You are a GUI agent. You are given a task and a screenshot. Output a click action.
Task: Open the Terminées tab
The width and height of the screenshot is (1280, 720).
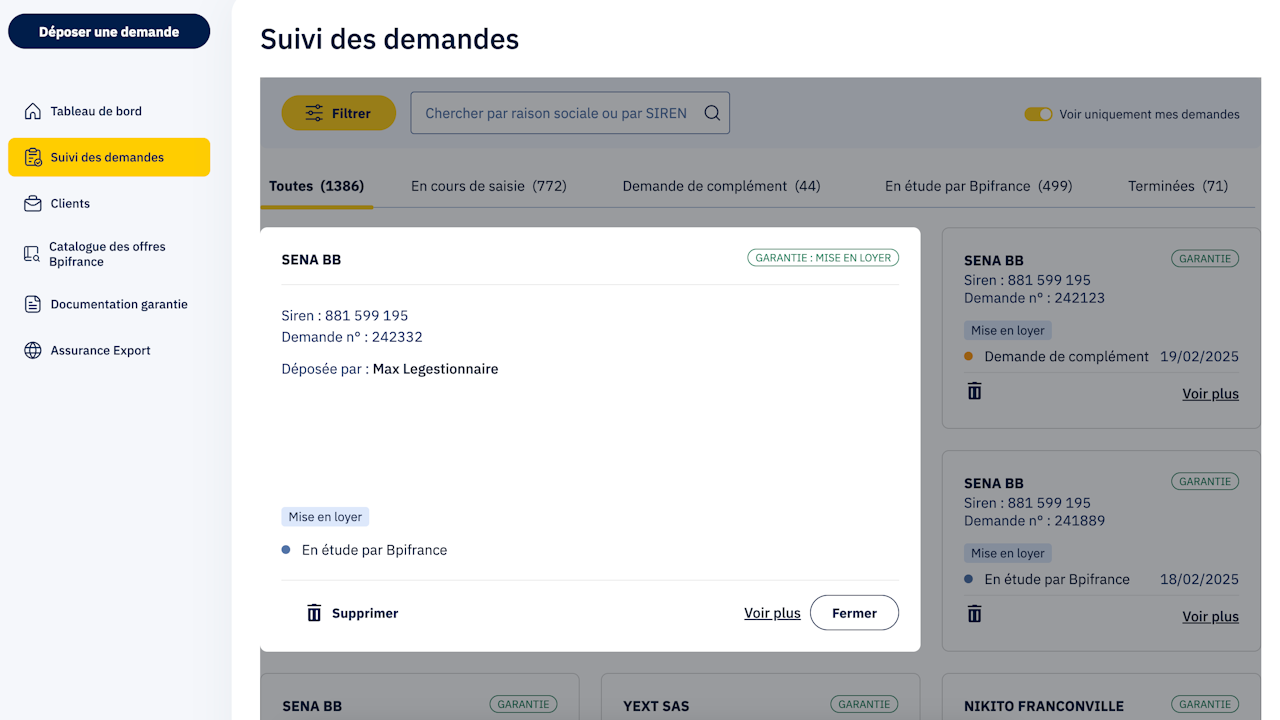click(1177, 186)
